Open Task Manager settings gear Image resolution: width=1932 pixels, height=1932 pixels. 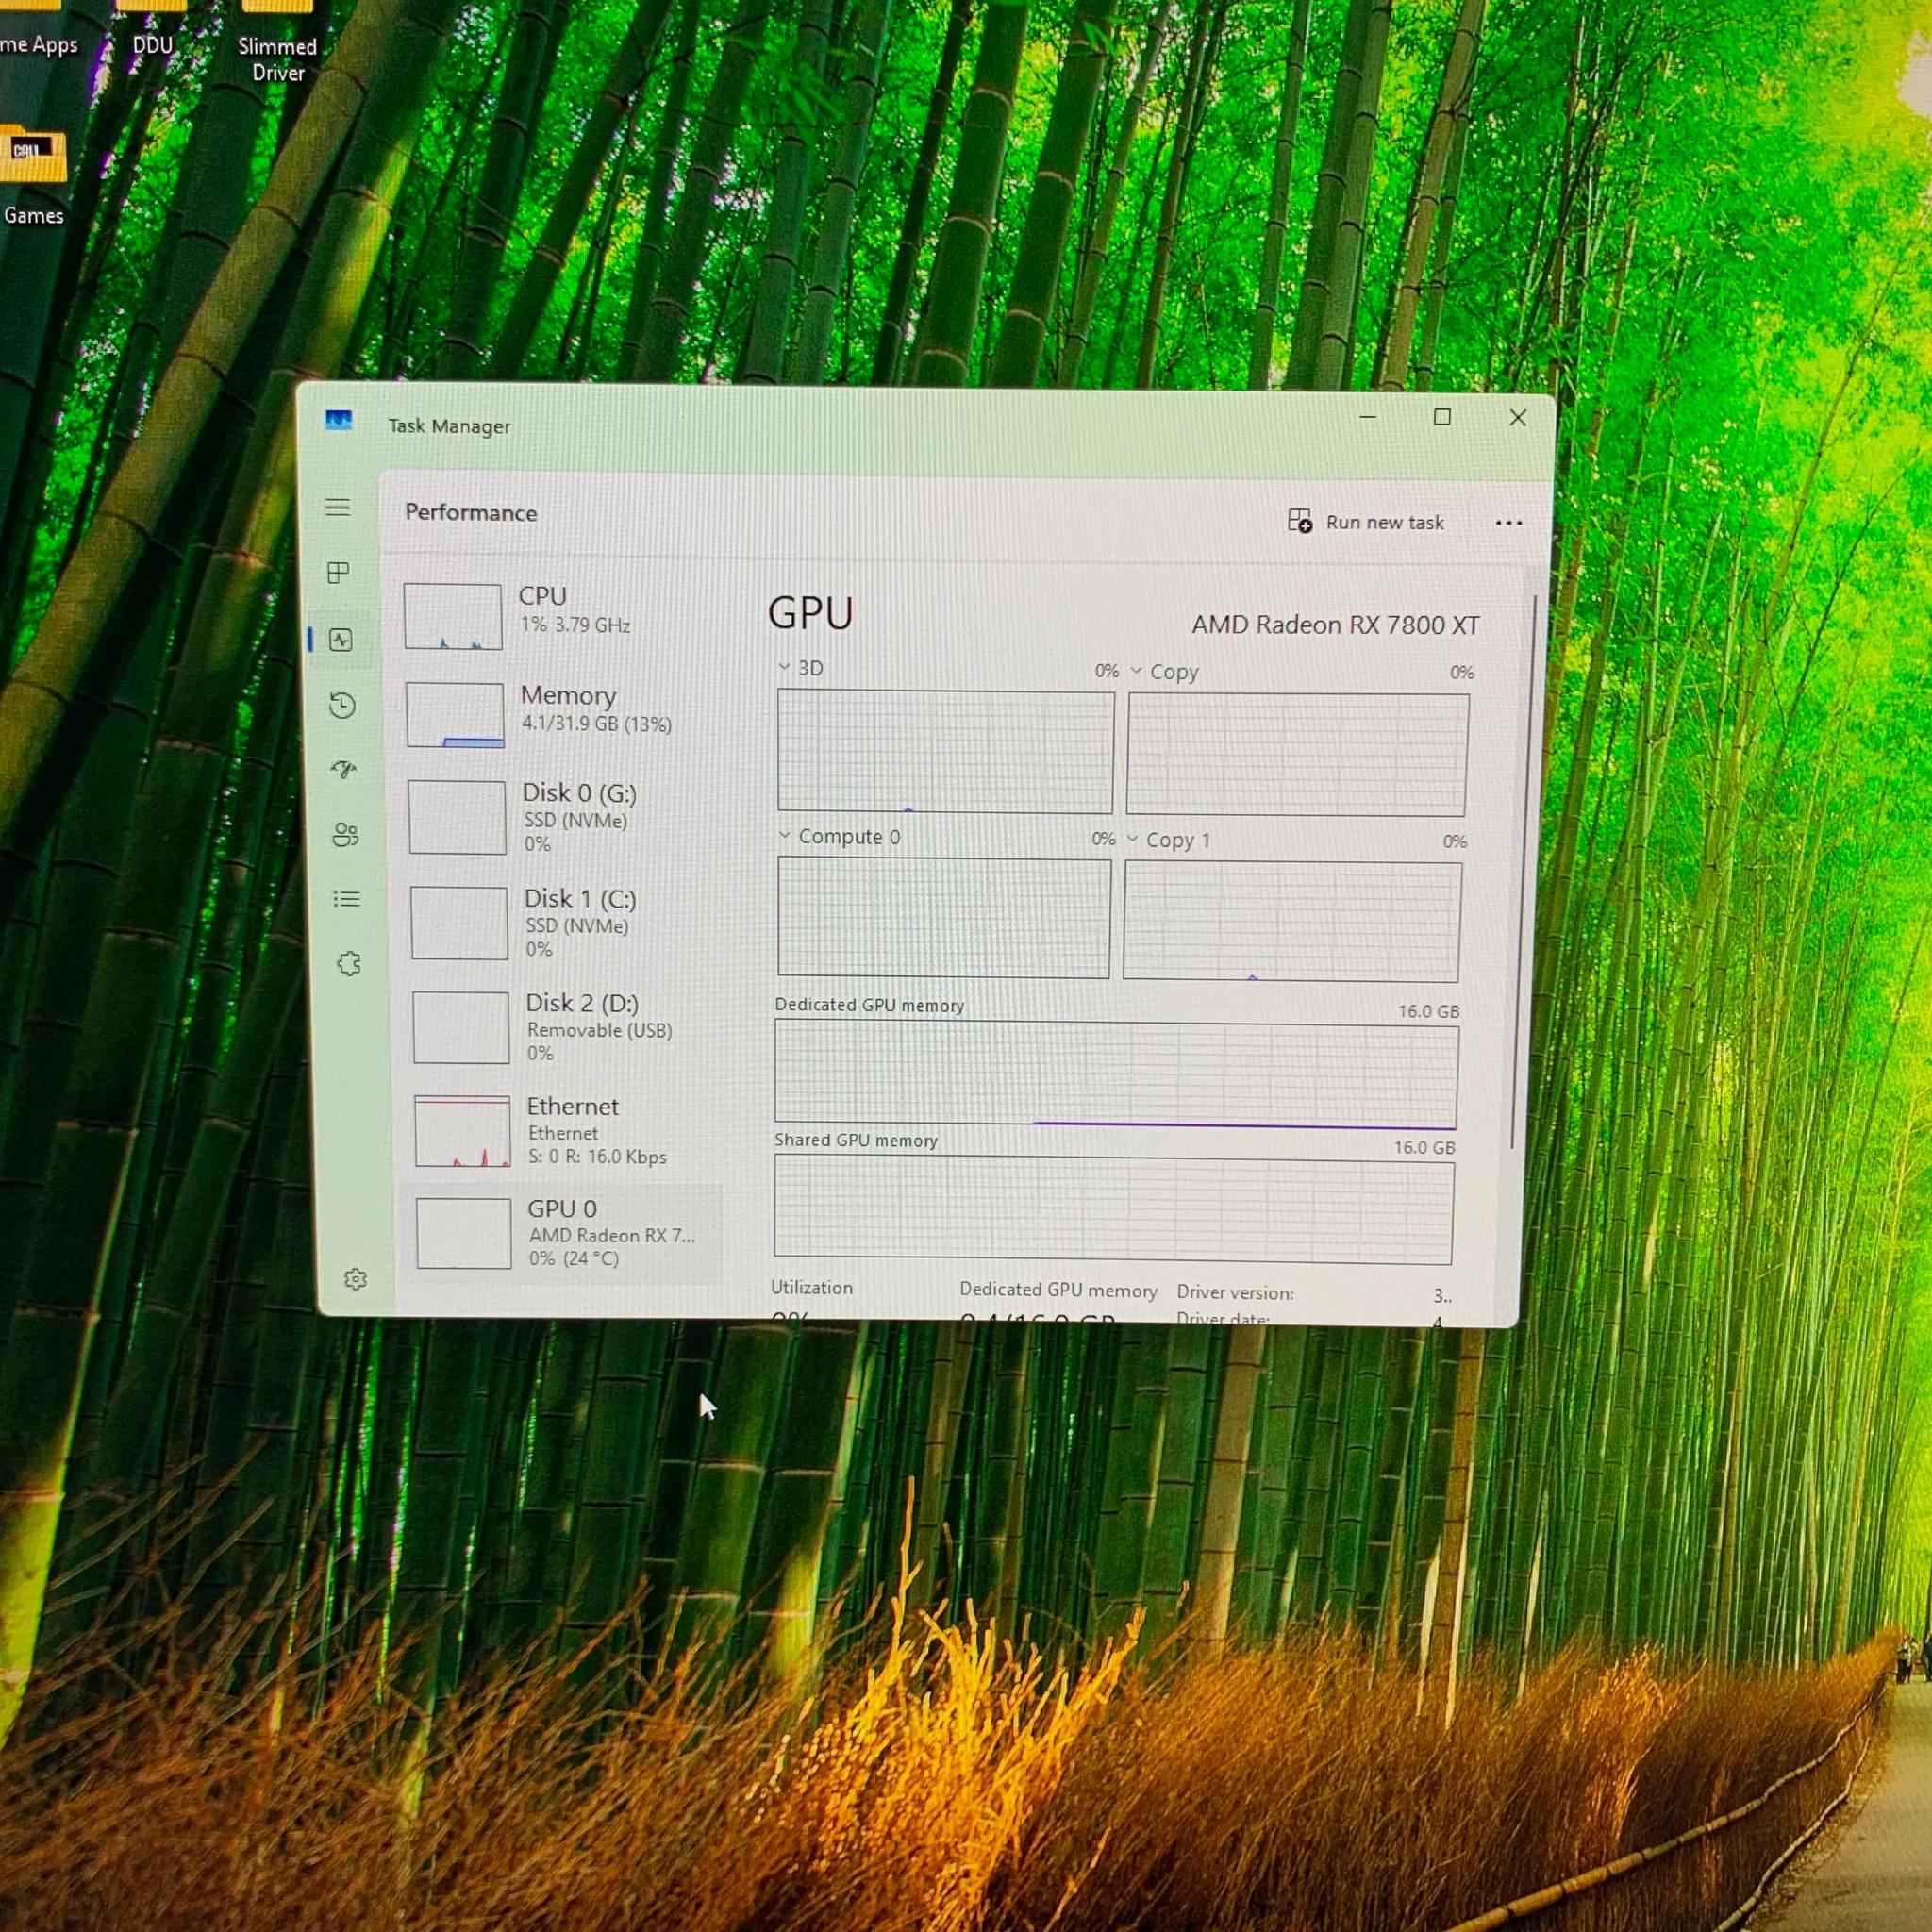355,1279
